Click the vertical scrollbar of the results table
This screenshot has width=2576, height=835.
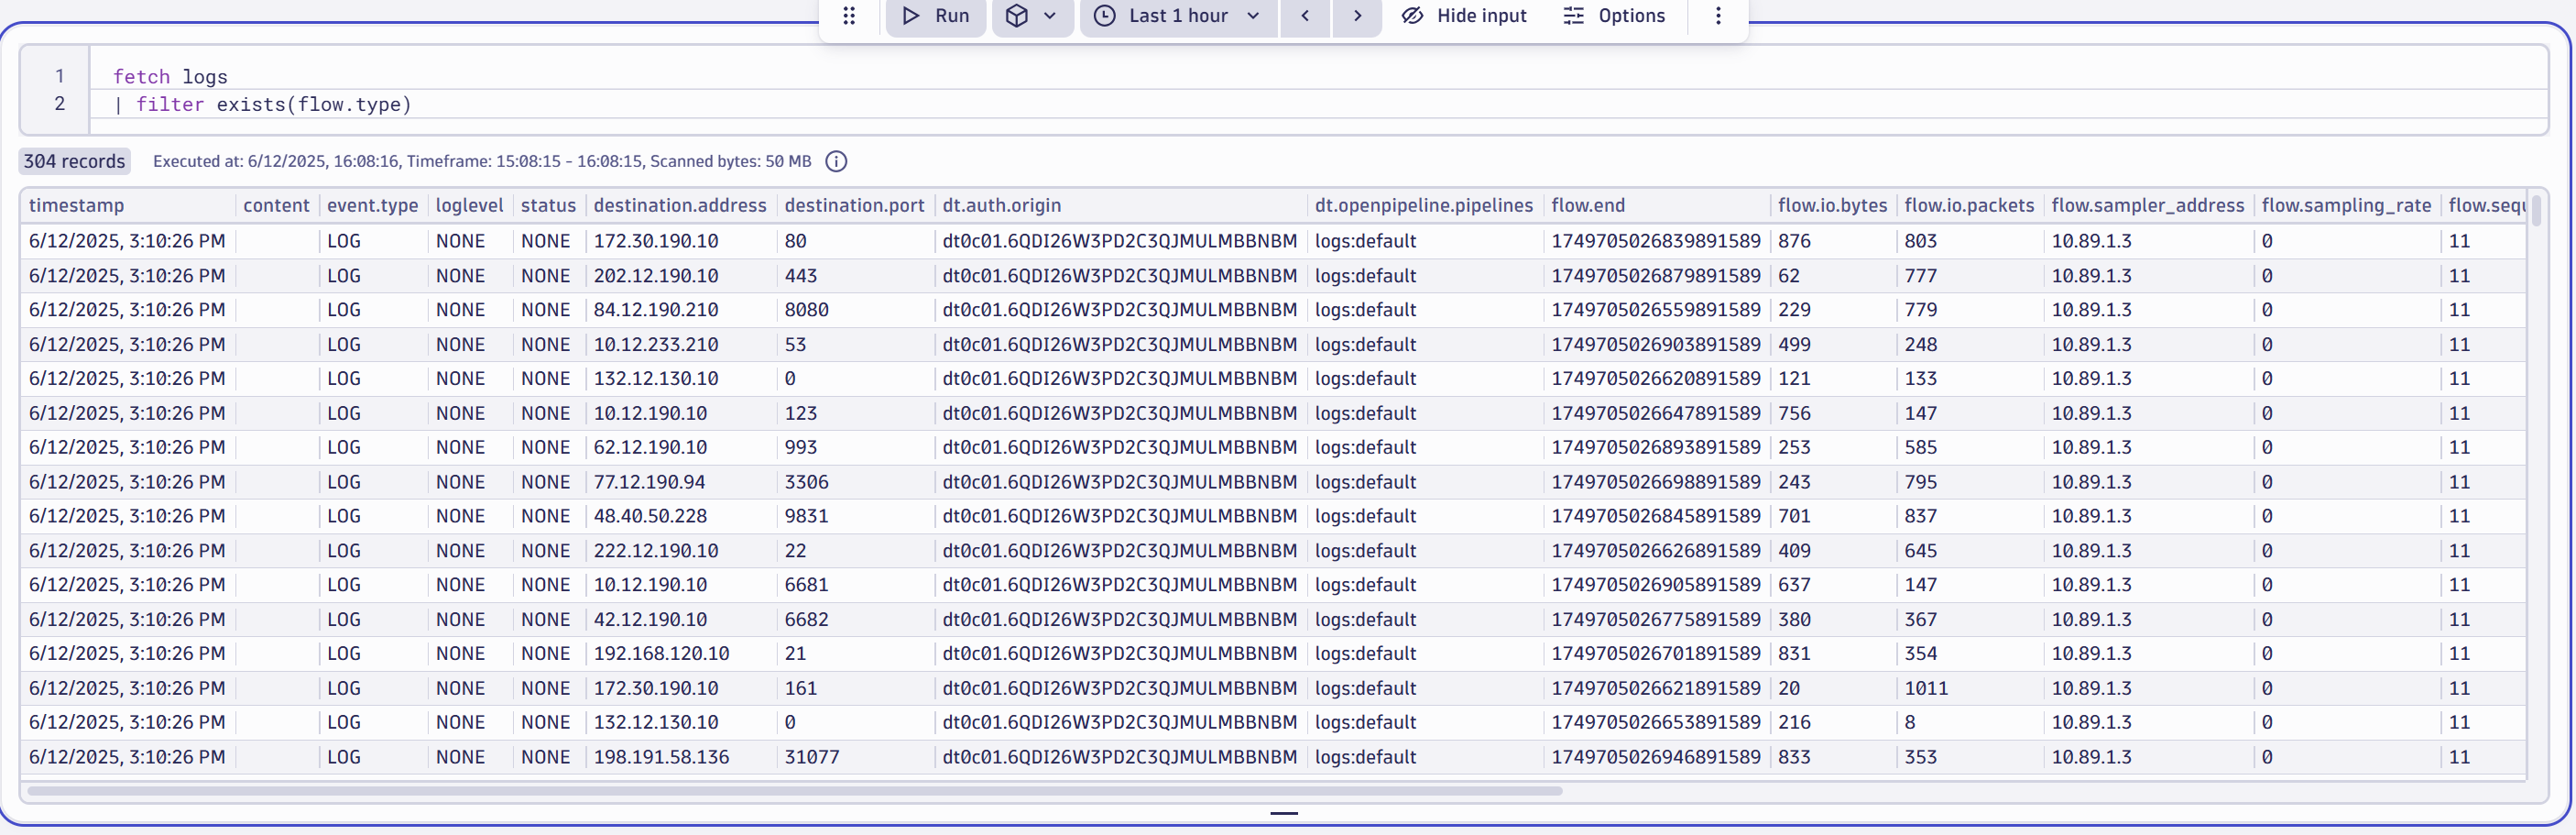coord(2537,212)
